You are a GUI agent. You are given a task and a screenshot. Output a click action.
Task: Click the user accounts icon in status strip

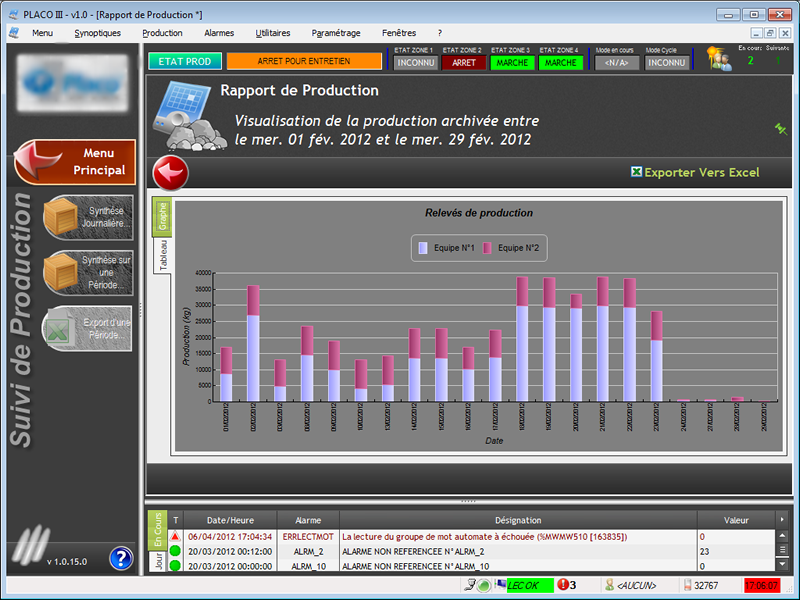point(719,59)
